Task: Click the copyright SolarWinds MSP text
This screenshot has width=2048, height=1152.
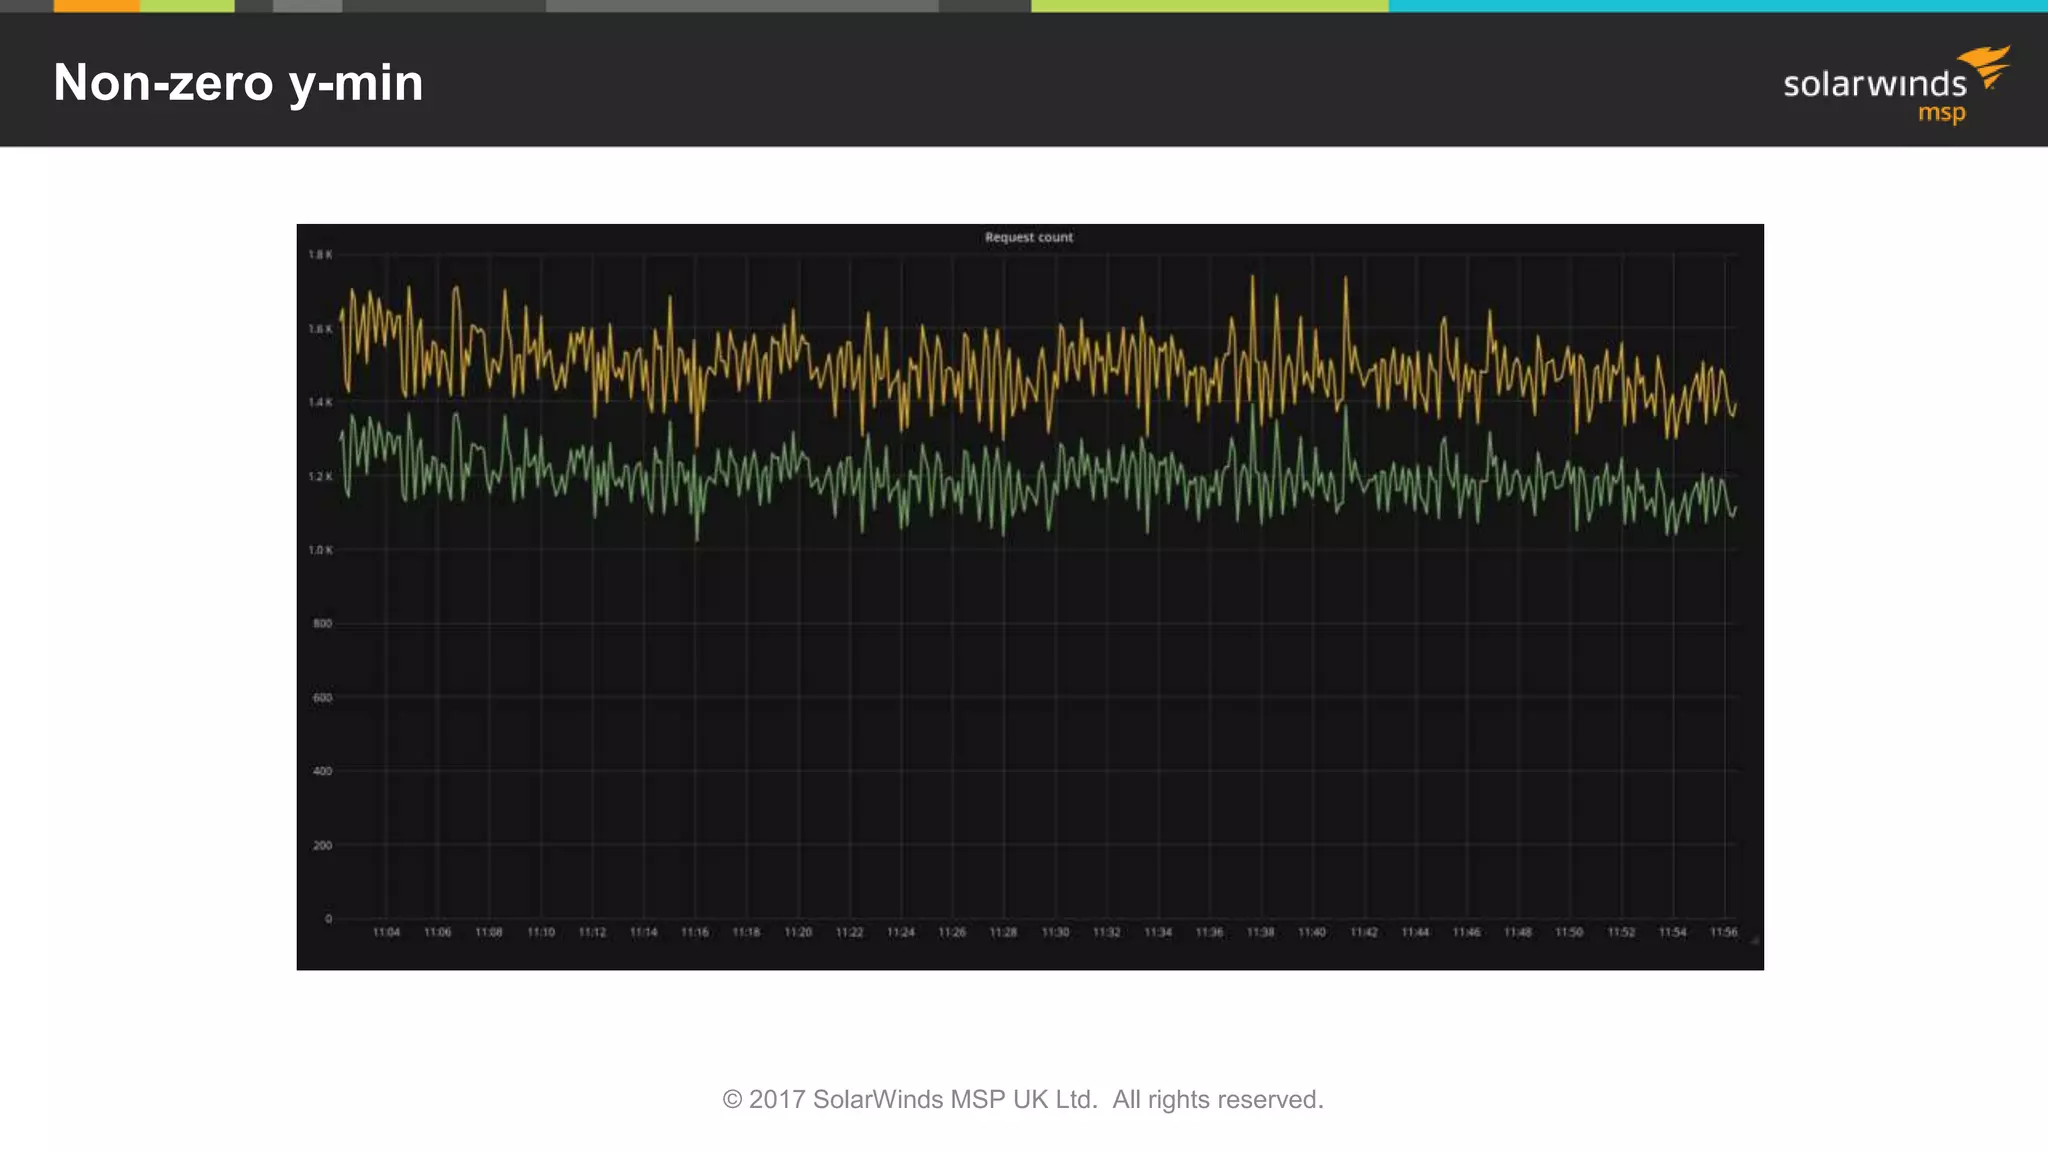Action: coord(1022,1099)
